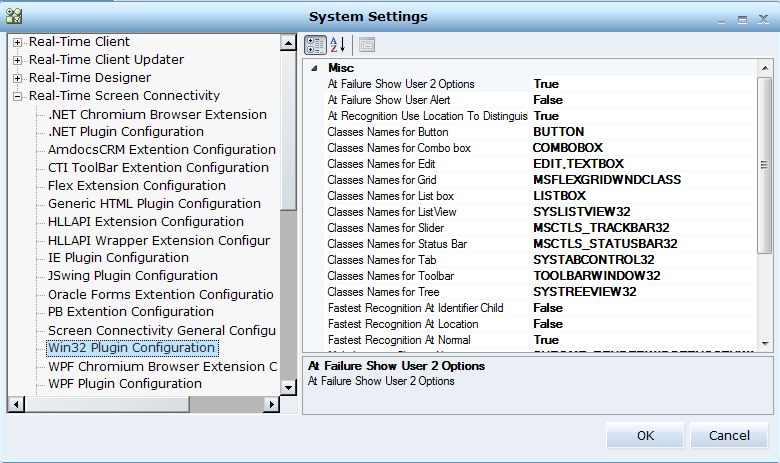Viewport: 780px width, 463px height.
Task: Click the System Settings title bar icon
Action: pyautogui.click(x=14, y=17)
